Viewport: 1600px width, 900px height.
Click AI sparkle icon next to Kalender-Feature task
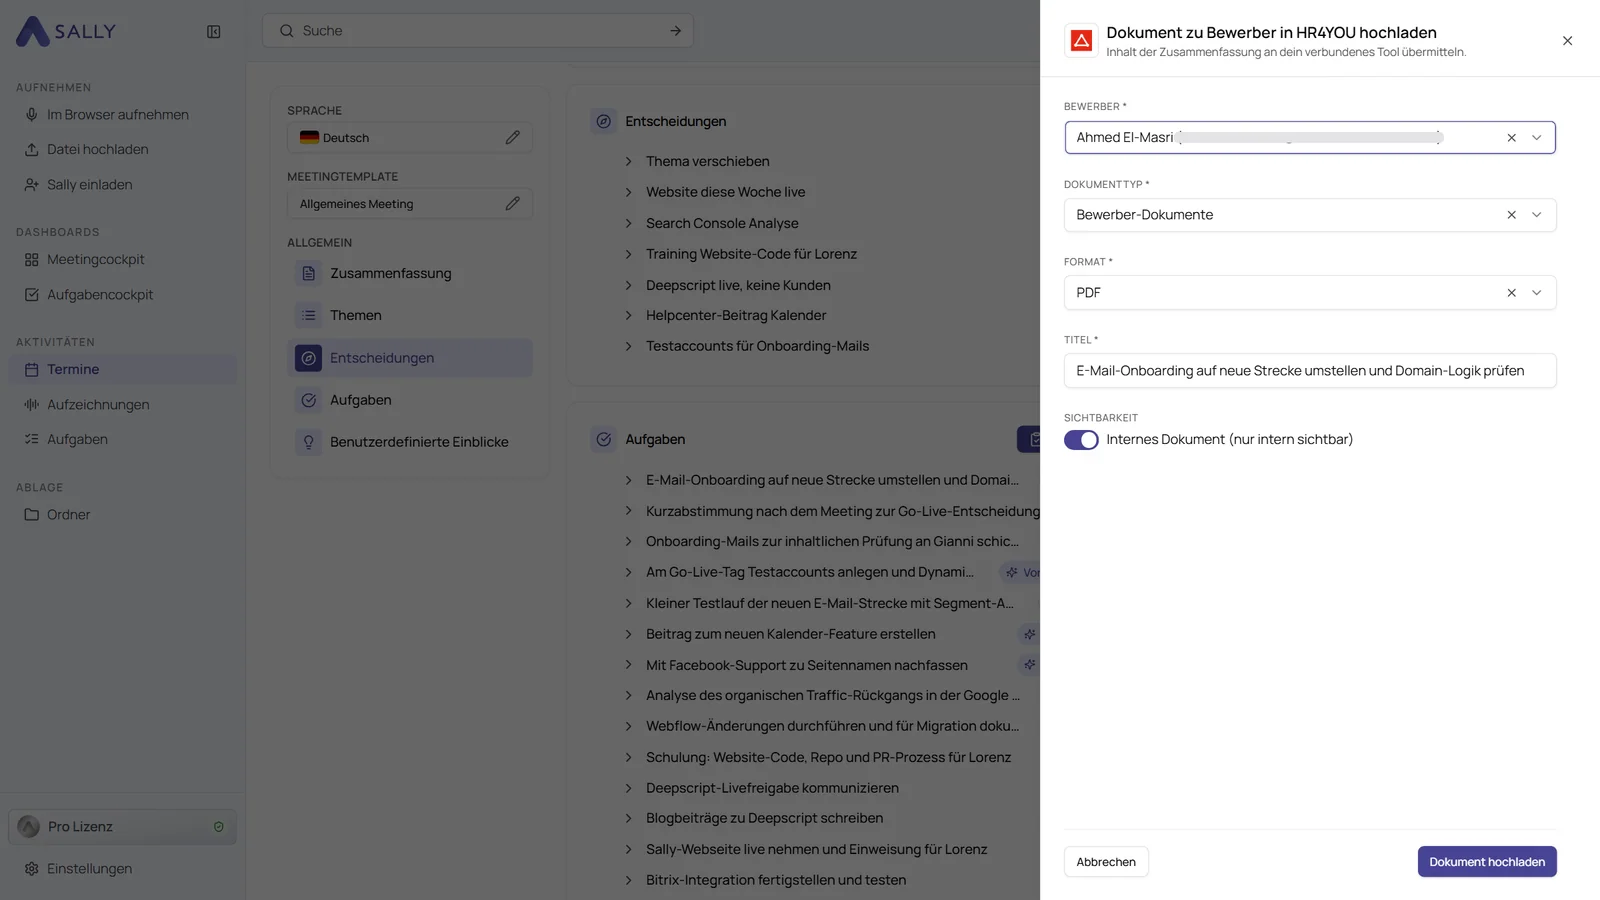pos(1029,634)
